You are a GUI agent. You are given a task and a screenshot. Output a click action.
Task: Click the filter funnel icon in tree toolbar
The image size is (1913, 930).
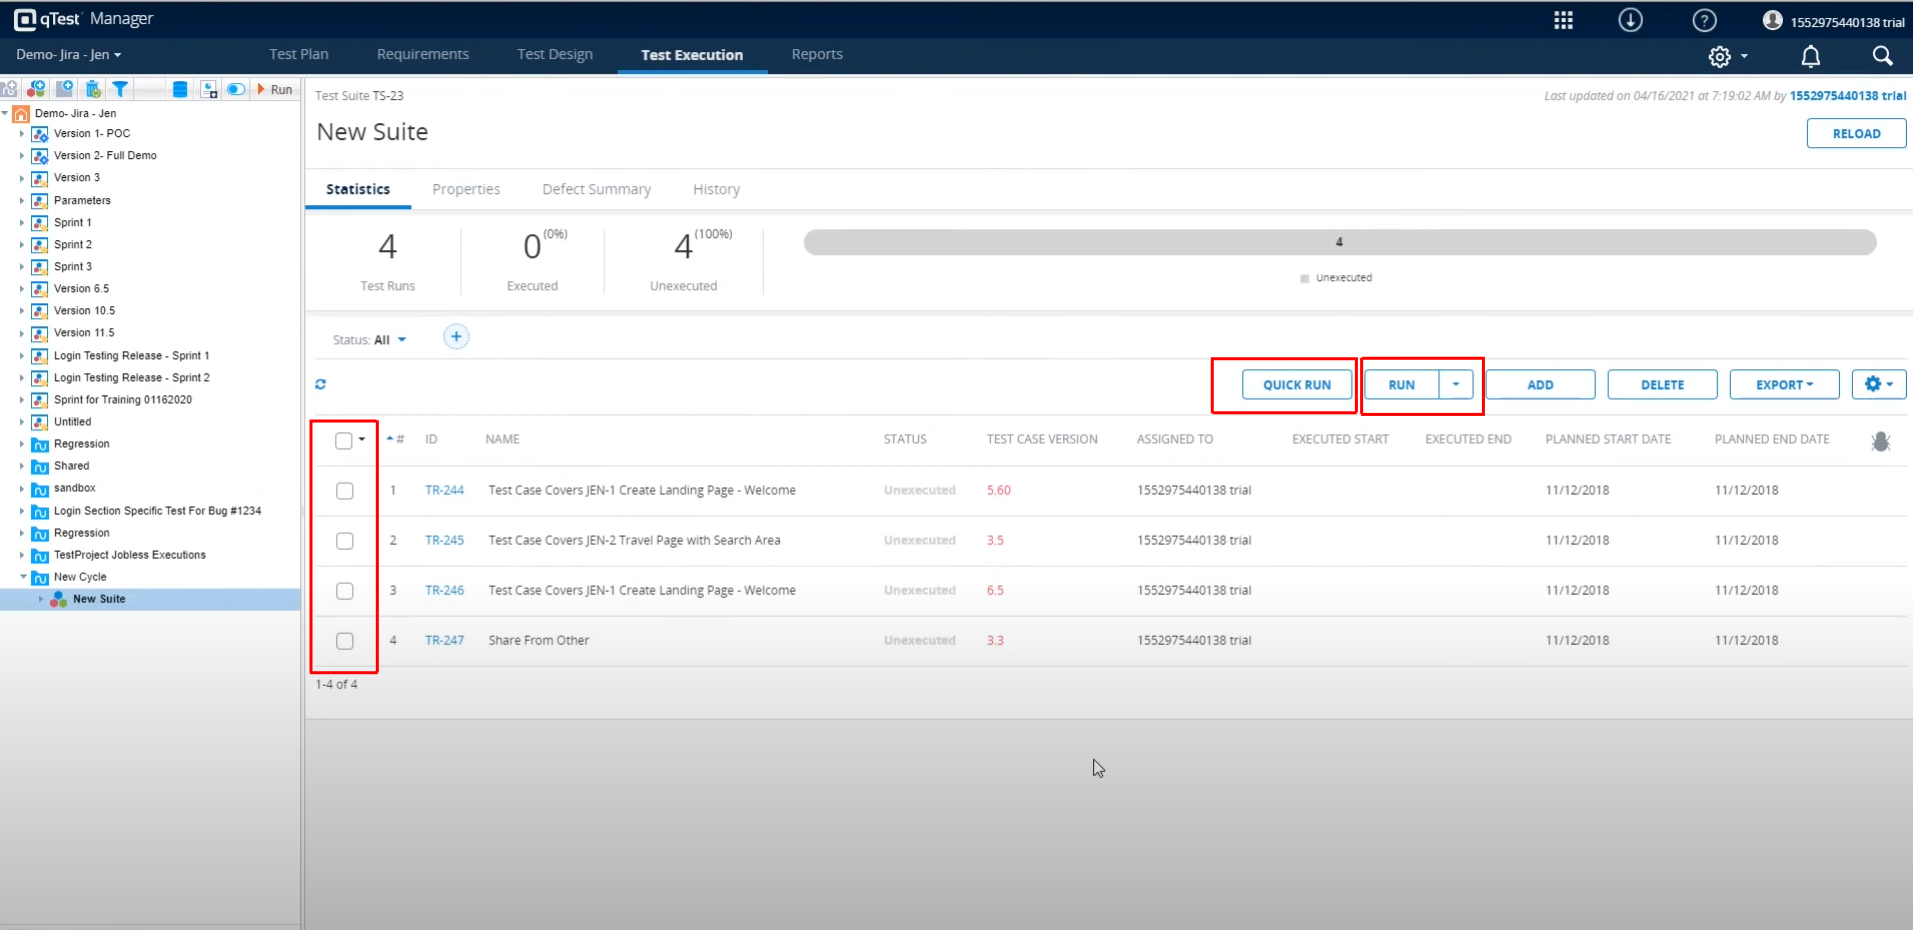120,89
